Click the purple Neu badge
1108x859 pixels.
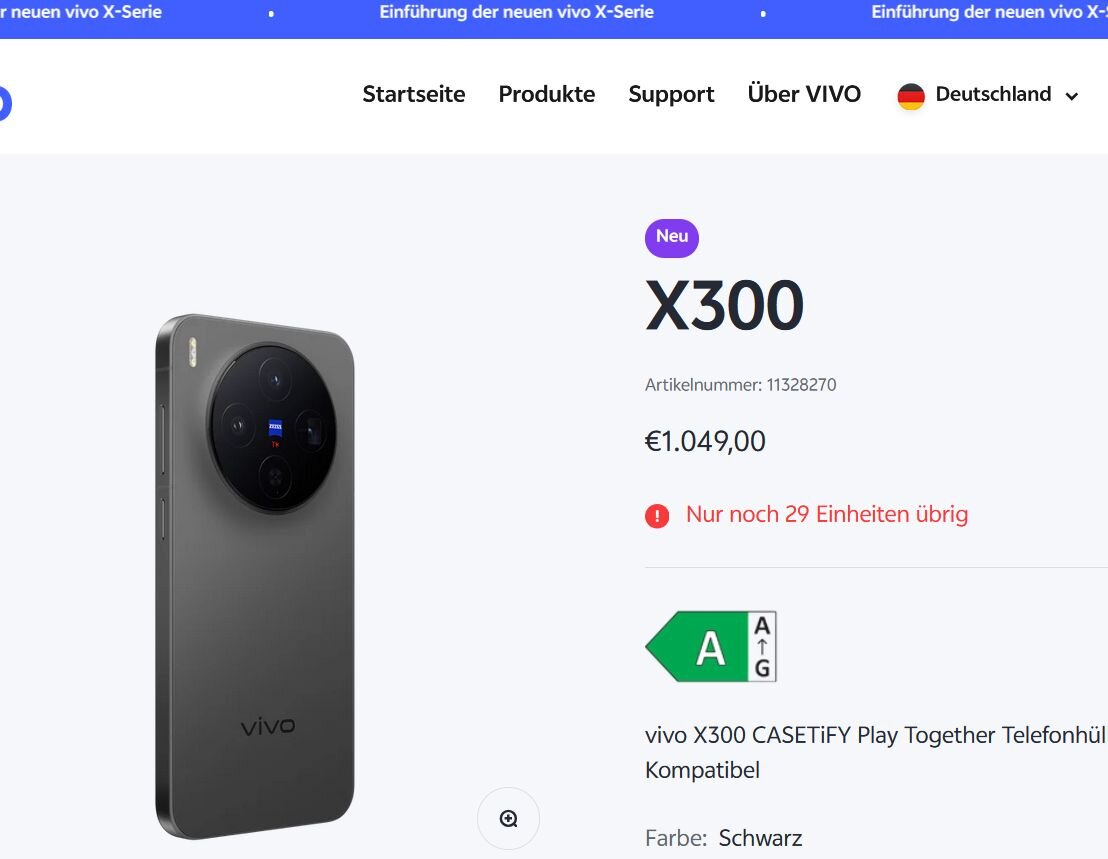(672, 237)
